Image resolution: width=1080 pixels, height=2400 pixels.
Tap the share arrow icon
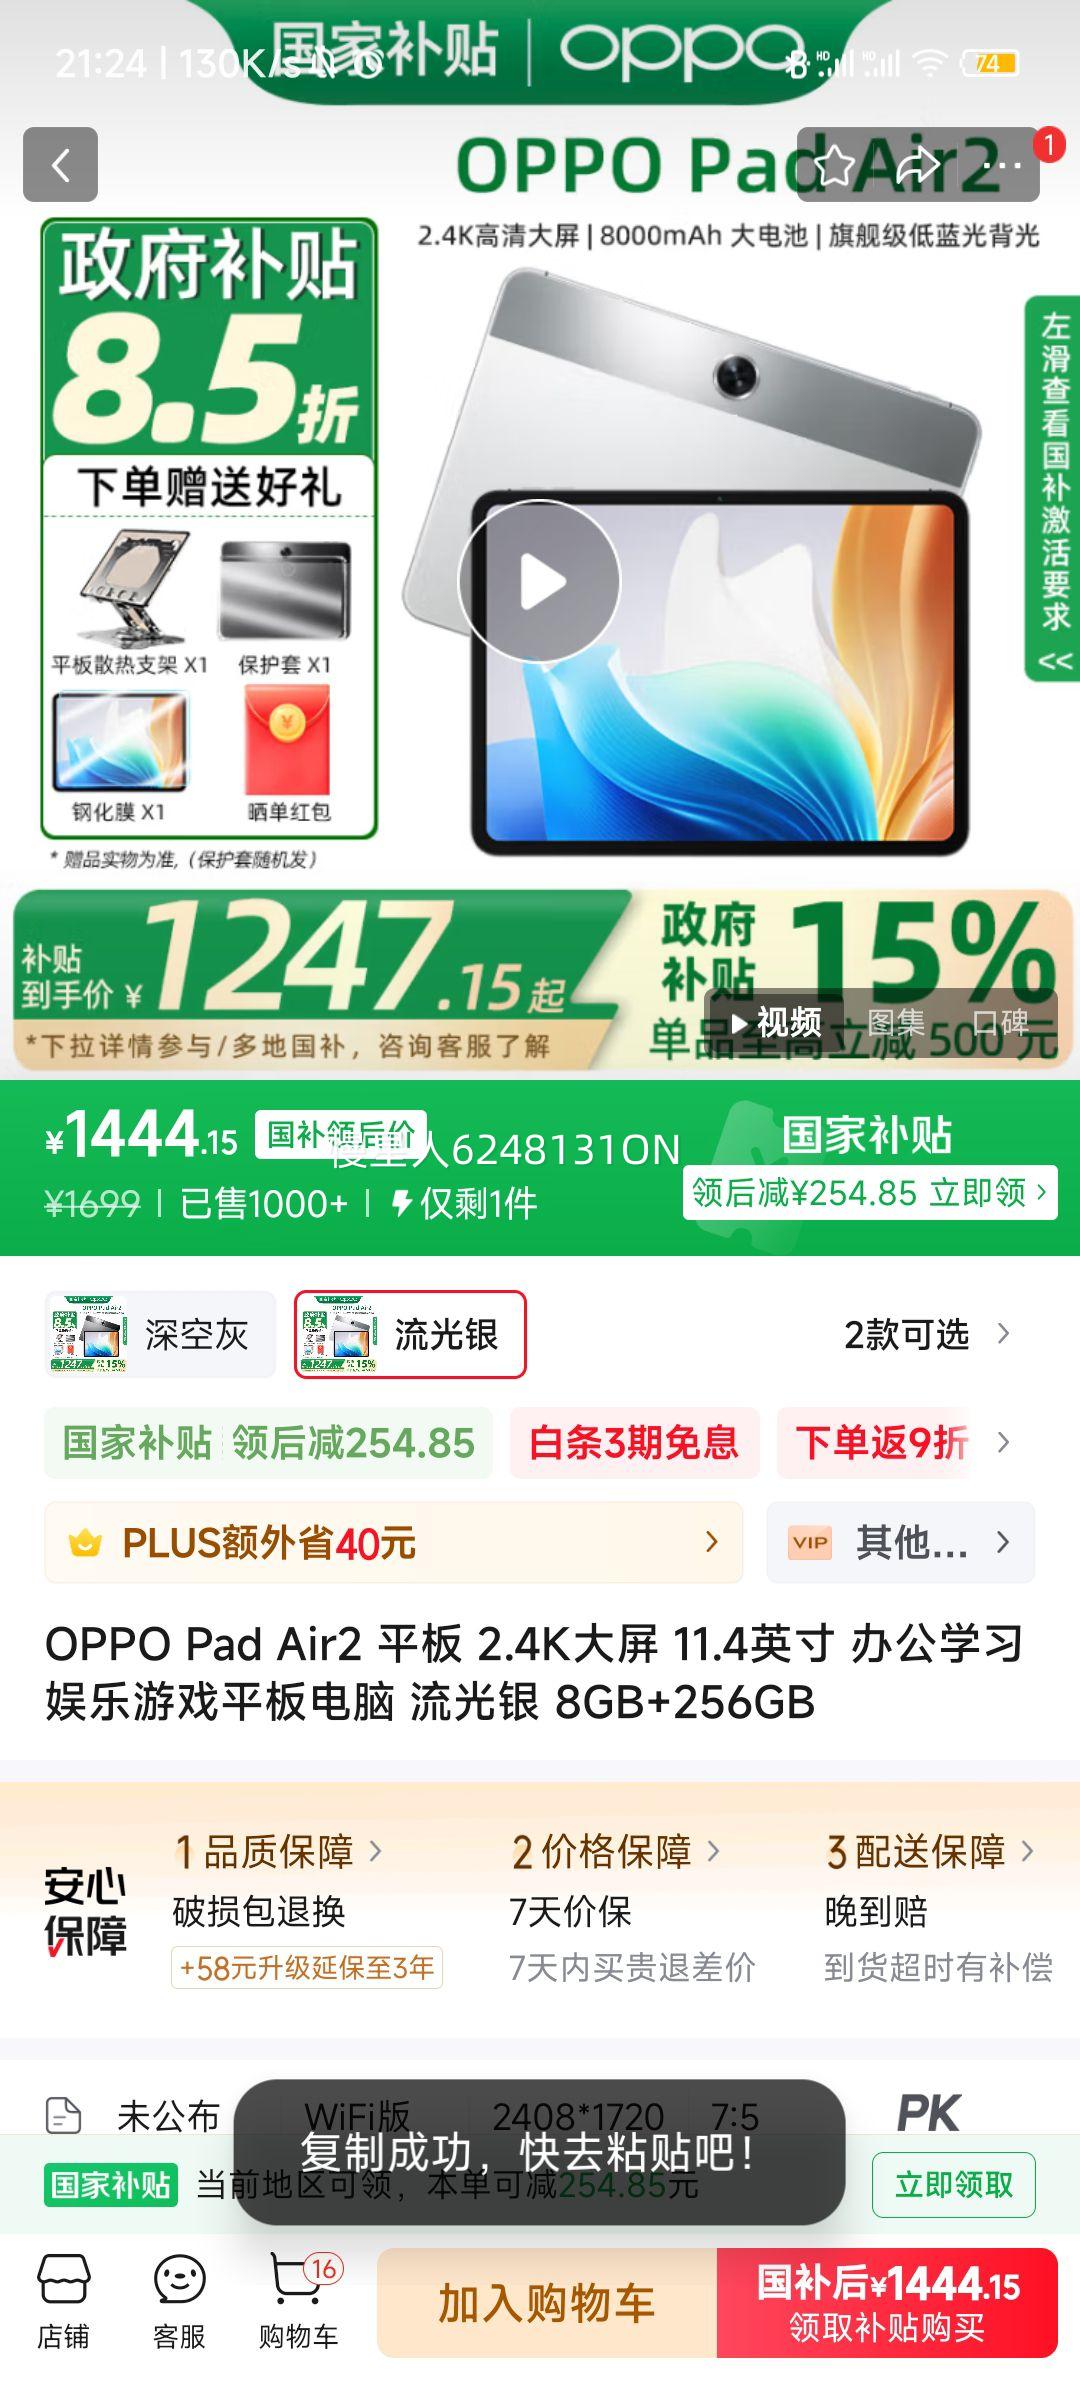[x=918, y=165]
